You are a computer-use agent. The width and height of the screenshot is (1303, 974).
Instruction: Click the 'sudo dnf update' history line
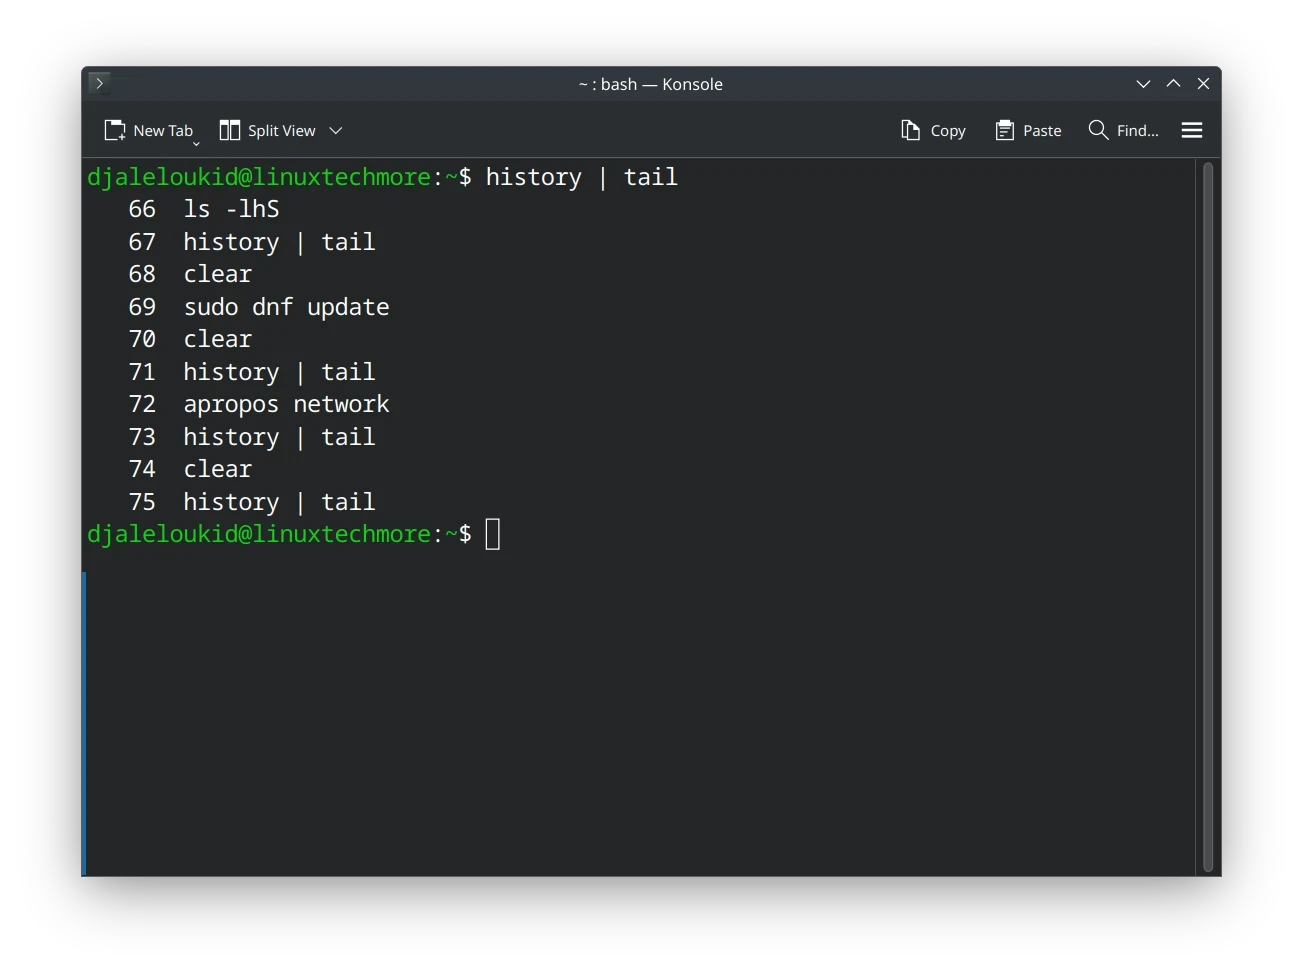tap(286, 307)
